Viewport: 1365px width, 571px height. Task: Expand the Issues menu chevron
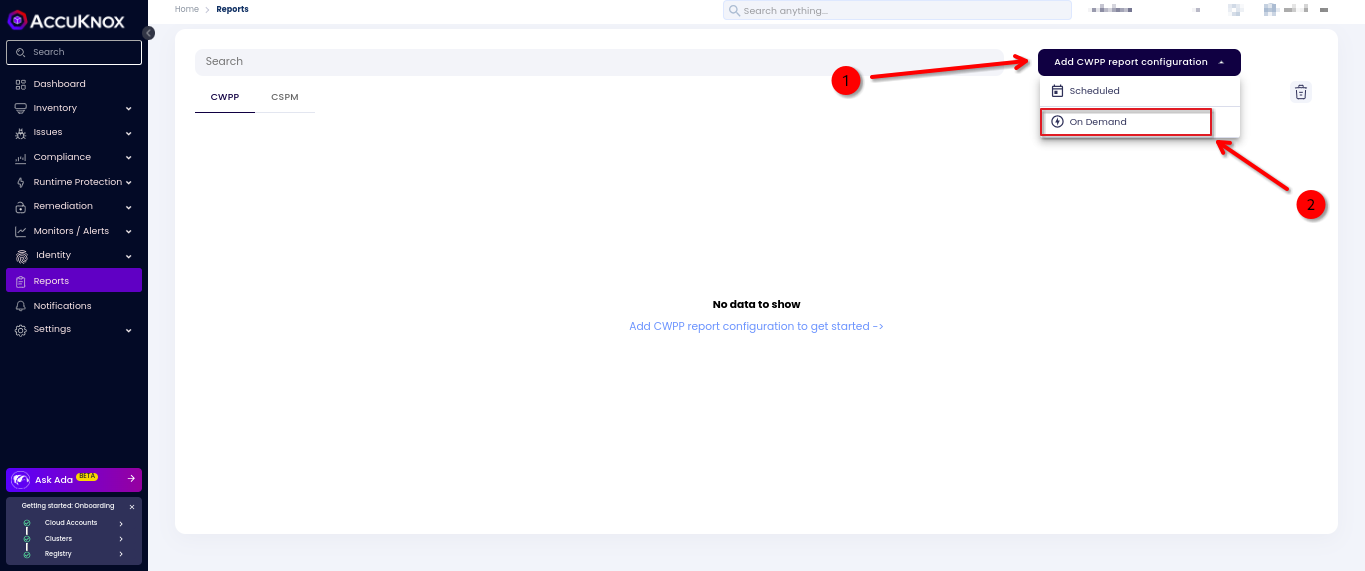129,133
